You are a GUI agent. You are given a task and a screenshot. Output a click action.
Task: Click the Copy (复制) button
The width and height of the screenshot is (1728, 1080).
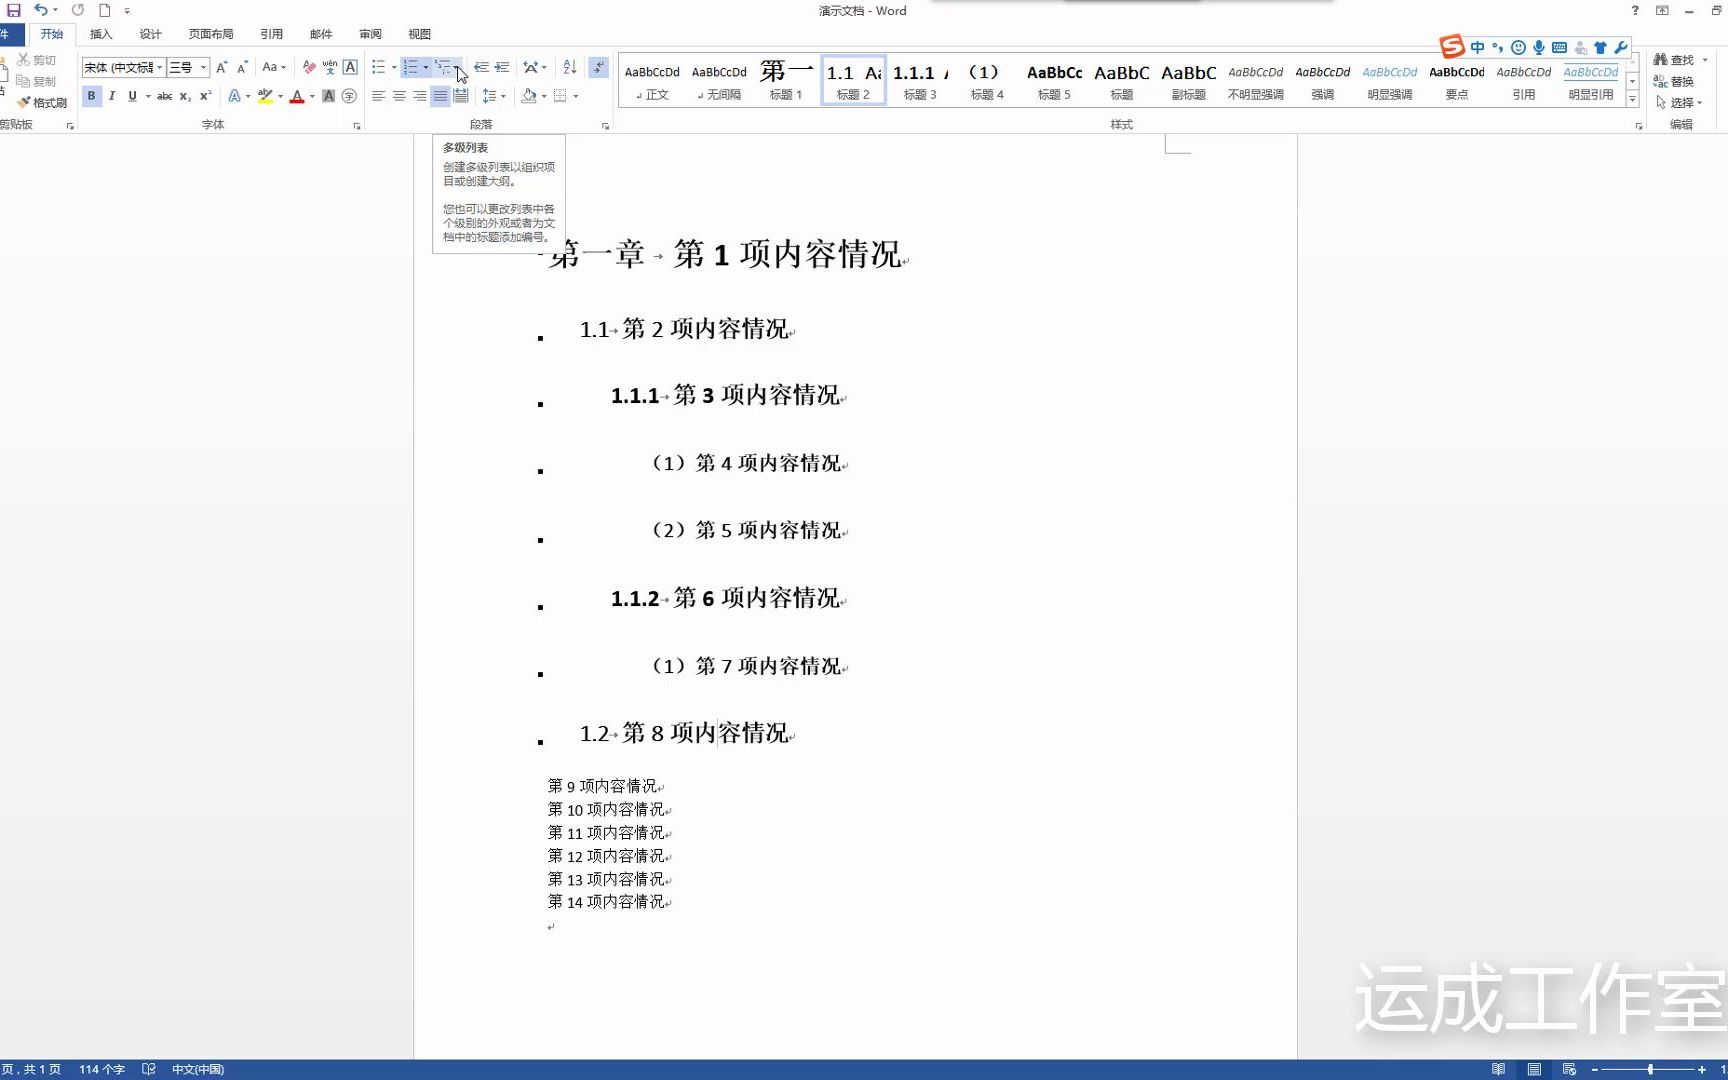pyautogui.click(x=36, y=81)
